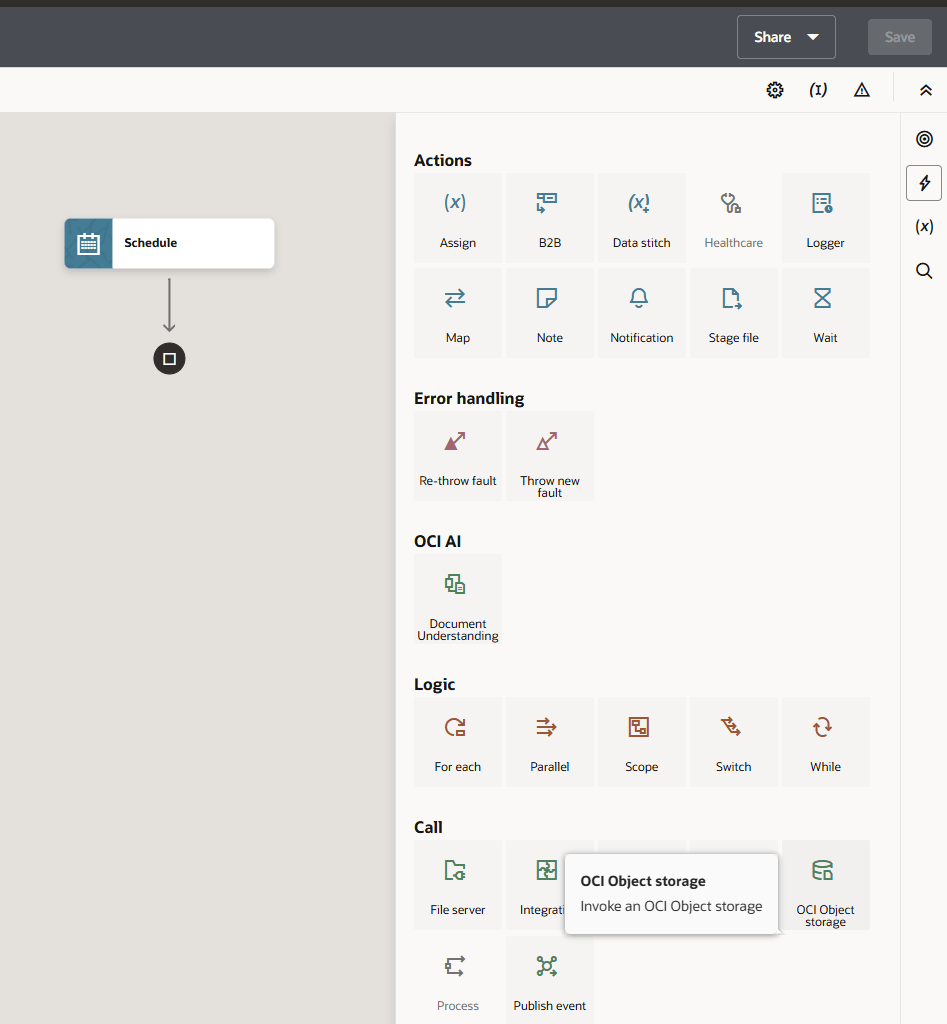The image size is (947, 1024).
Task: Choose the Data stitch action
Action: tap(641, 218)
